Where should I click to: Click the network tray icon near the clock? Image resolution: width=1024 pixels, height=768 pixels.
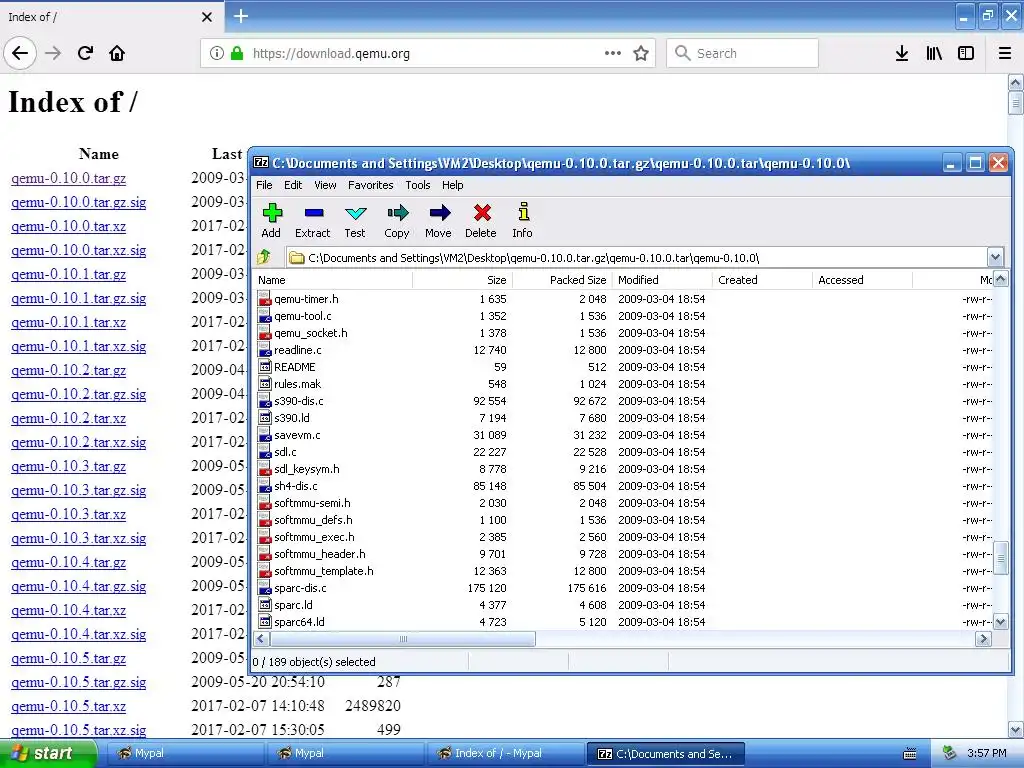pyautogui.click(x=950, y=754)
